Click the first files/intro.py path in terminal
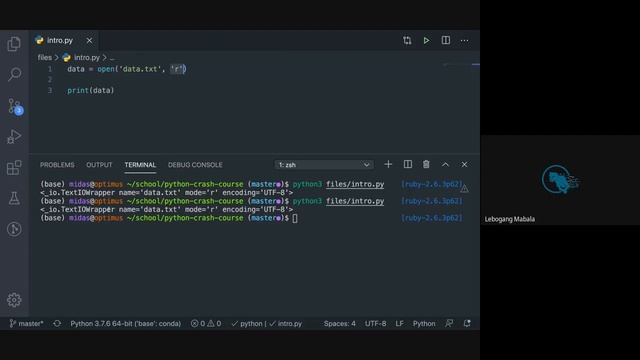This screenshot has height=360, width=640. (355, 184)
